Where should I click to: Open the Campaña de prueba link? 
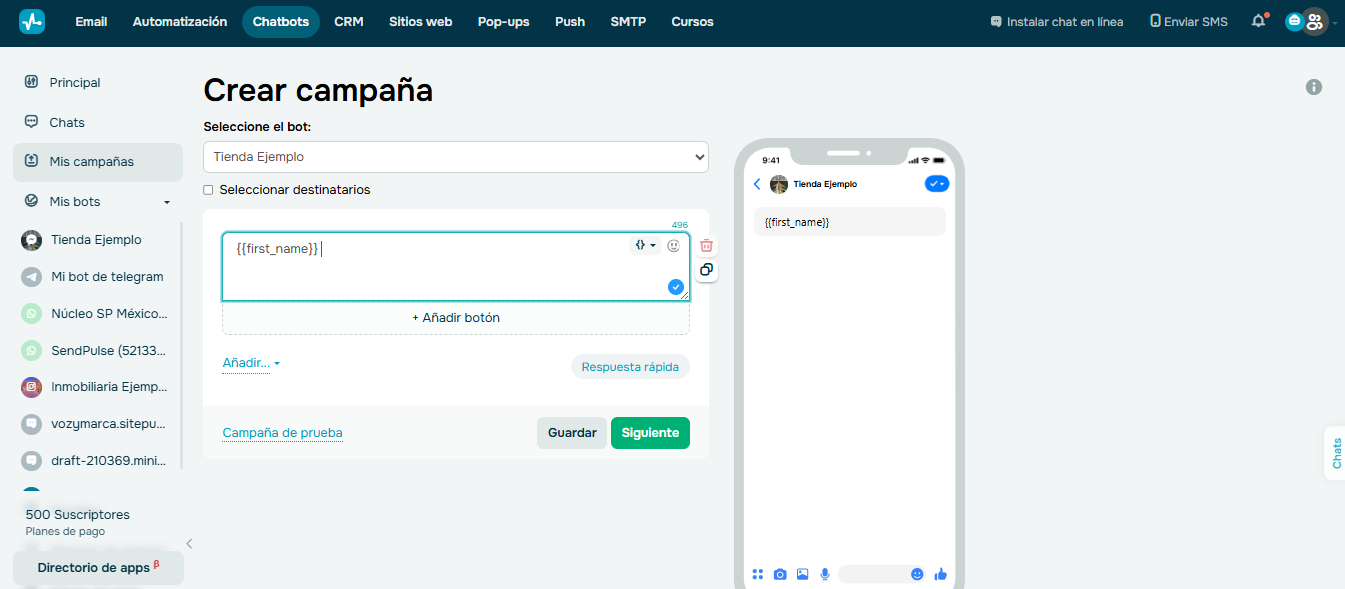click(x=282, y=432)
